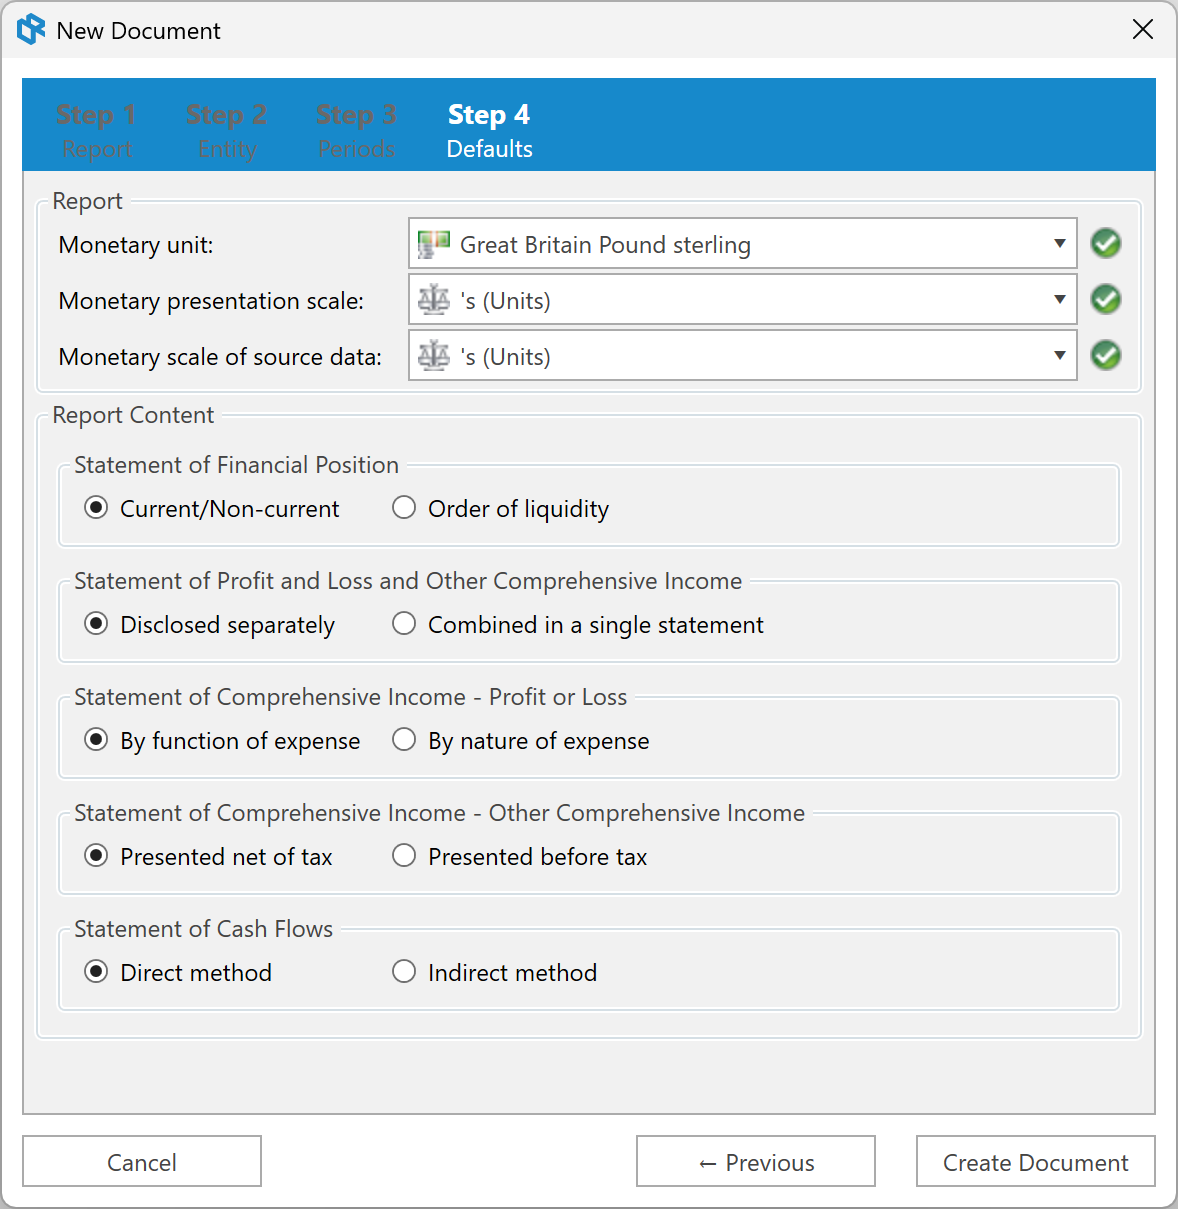Go back with Previous button

(x=756, y=1161)
